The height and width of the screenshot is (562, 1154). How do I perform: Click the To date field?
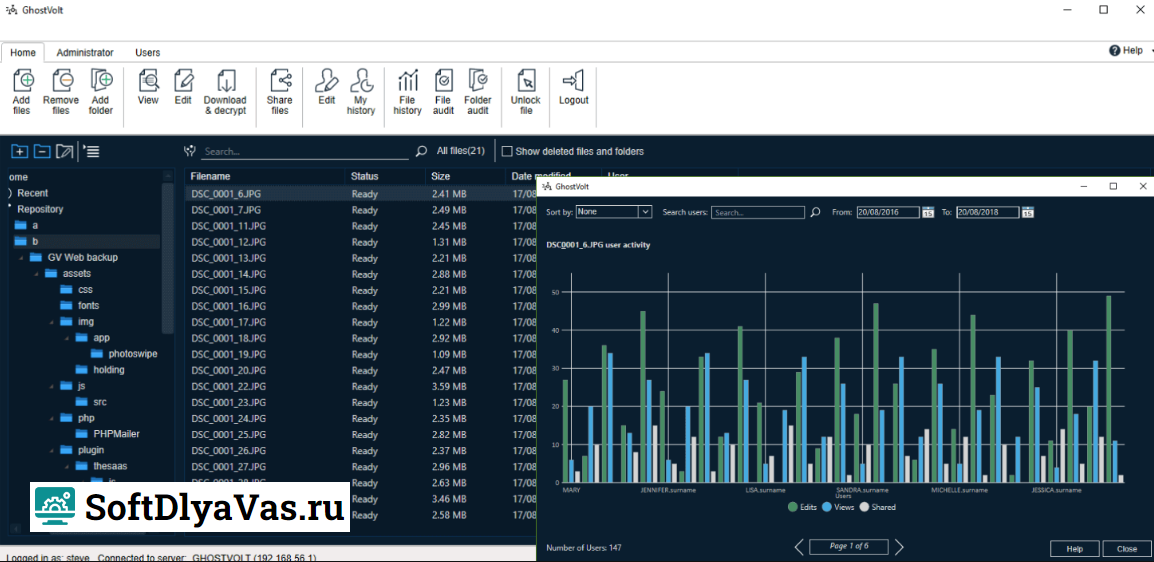point(988,212)
